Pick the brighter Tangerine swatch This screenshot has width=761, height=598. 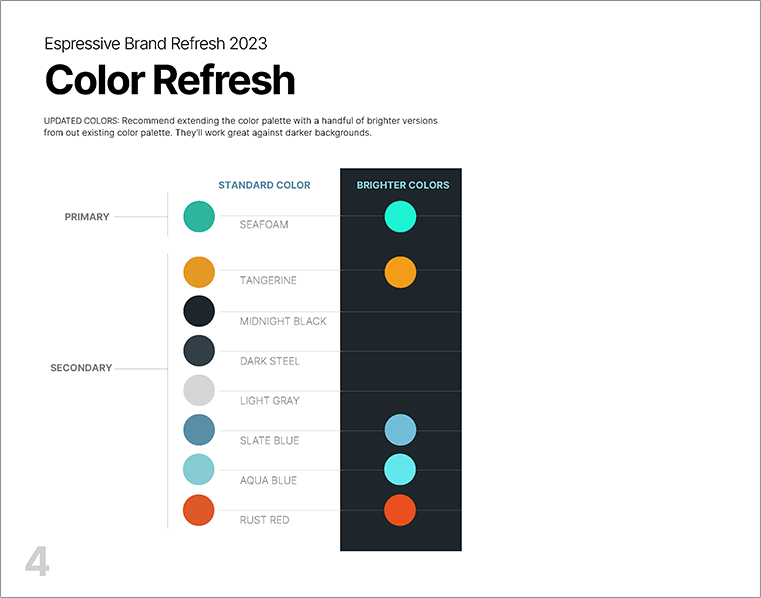(x=400, y=272)
